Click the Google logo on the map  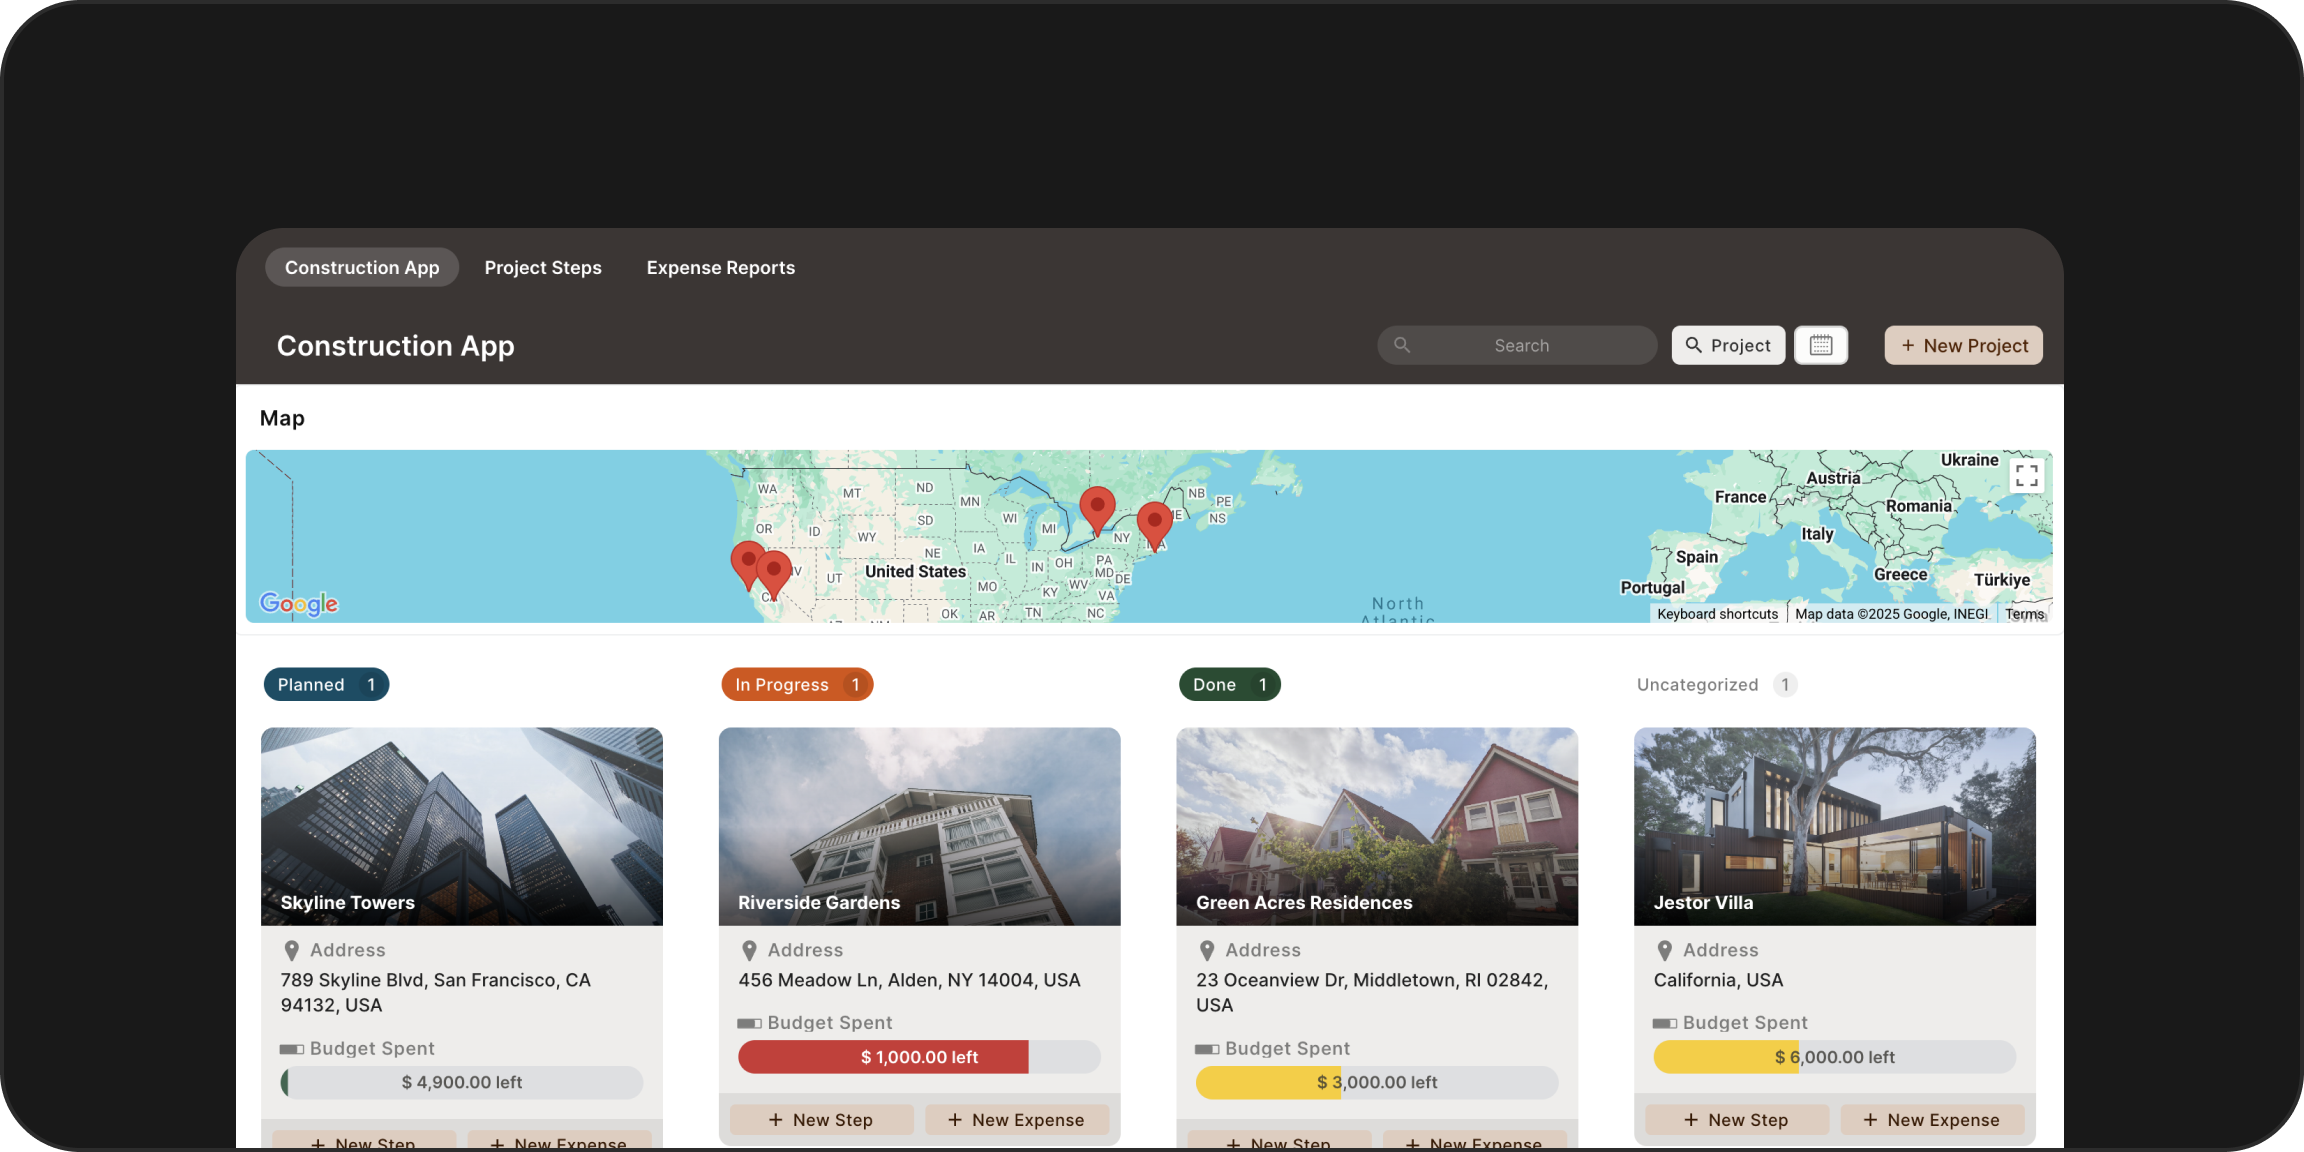[298, 603]
